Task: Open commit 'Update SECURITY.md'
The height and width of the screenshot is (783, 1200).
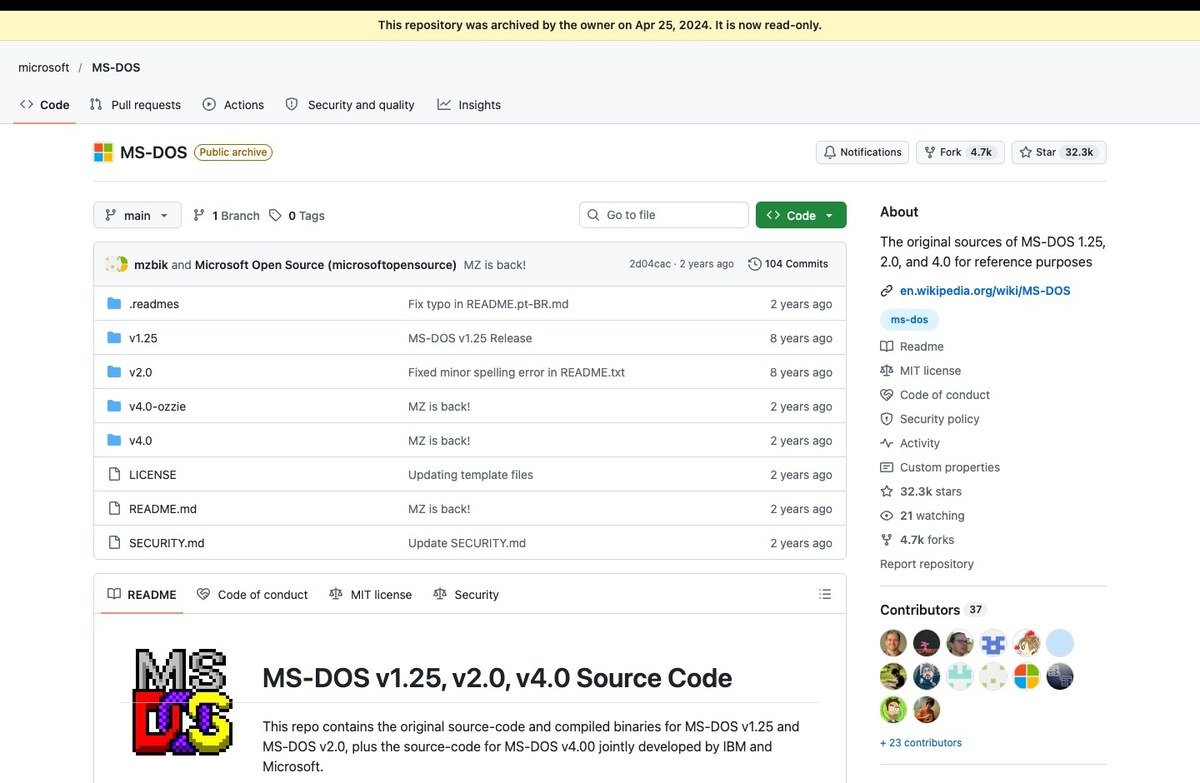Action: click(x=467, y=543)
